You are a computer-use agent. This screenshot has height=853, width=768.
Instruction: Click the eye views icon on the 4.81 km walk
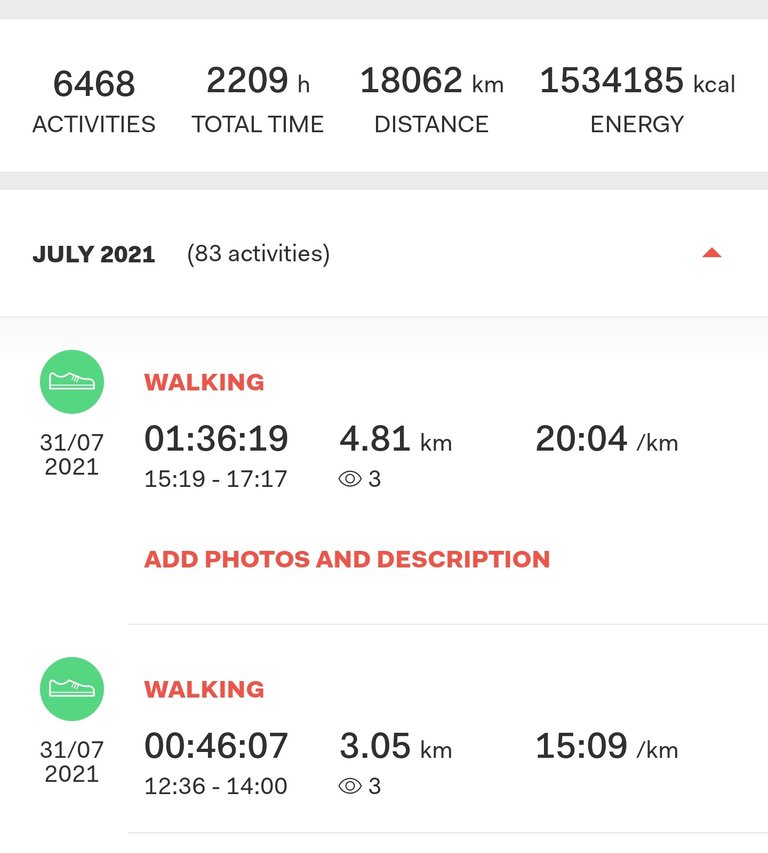(350, 479)
